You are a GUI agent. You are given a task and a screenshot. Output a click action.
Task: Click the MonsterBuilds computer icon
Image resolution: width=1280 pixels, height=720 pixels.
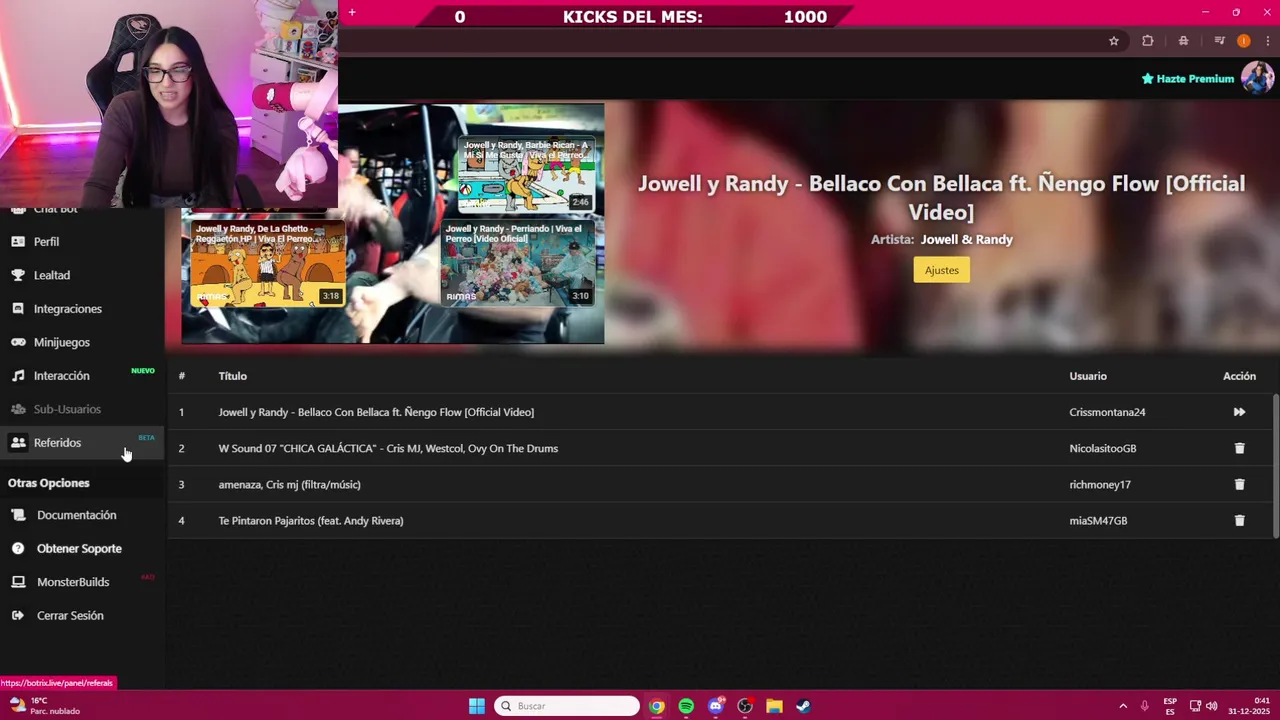(x=18, y=582)
